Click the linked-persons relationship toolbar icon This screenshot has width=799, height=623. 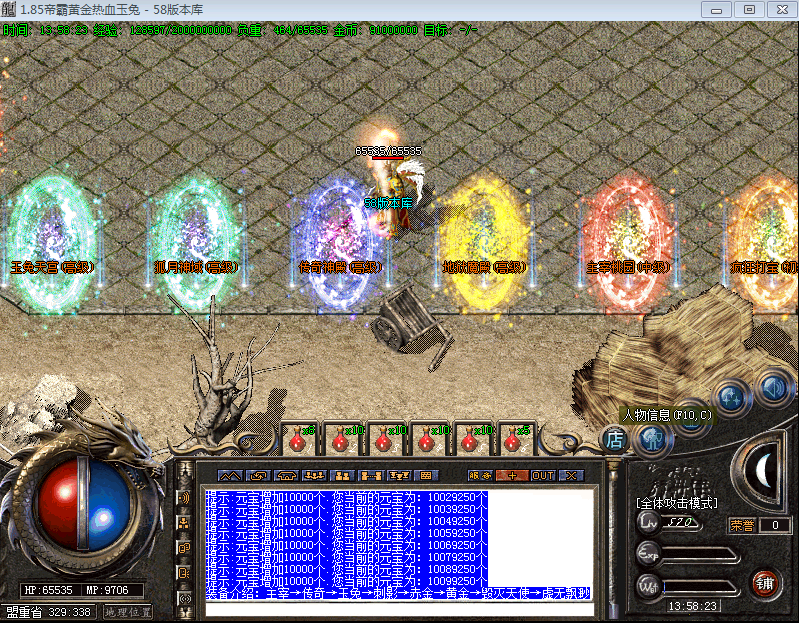[370, 476]
